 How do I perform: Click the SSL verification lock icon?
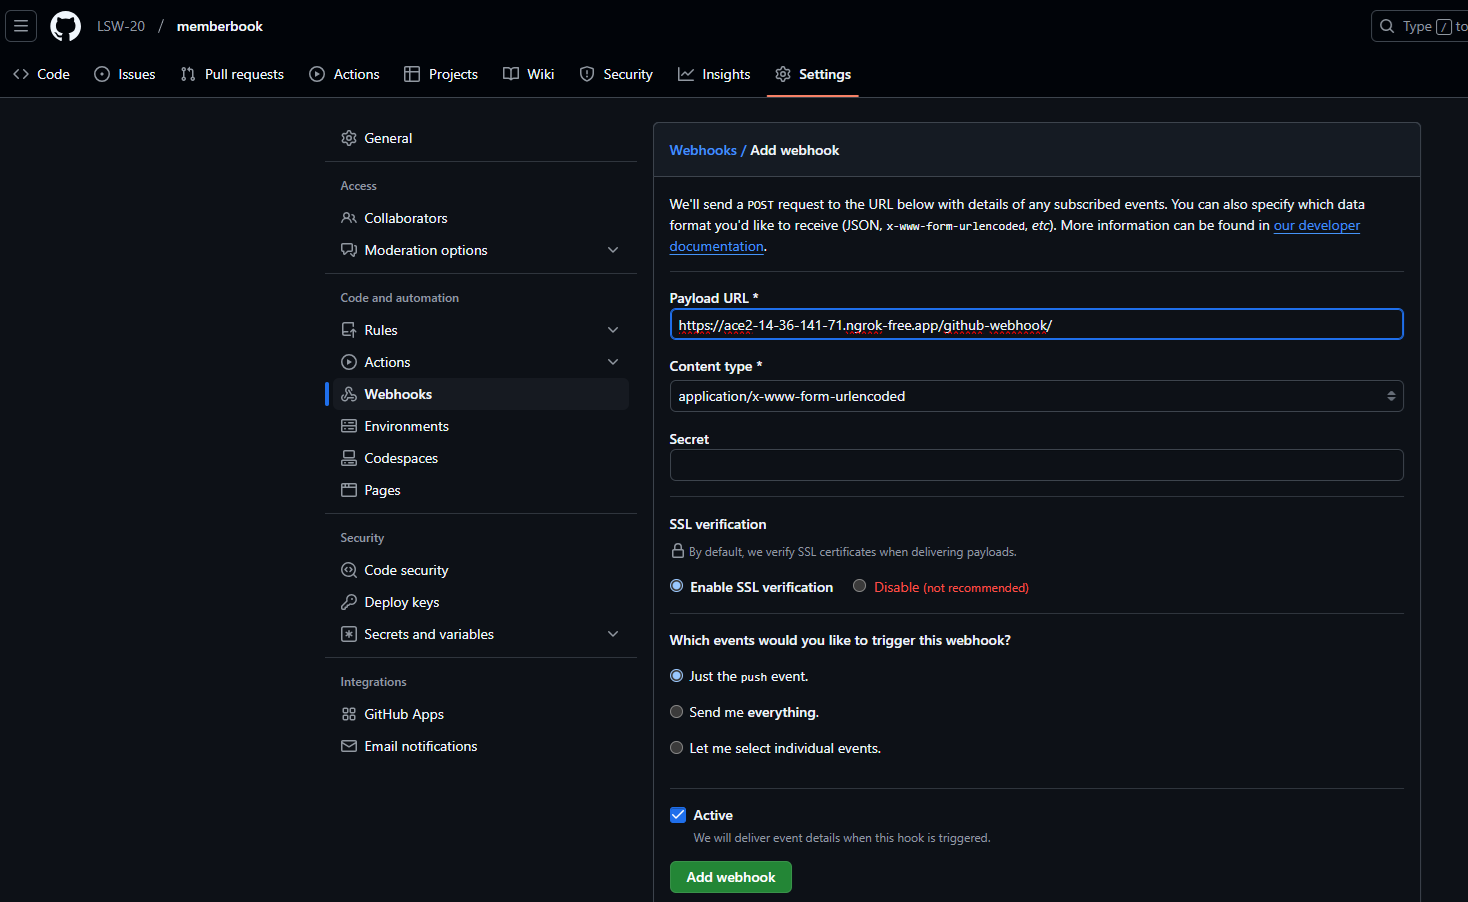coord(677,551)
